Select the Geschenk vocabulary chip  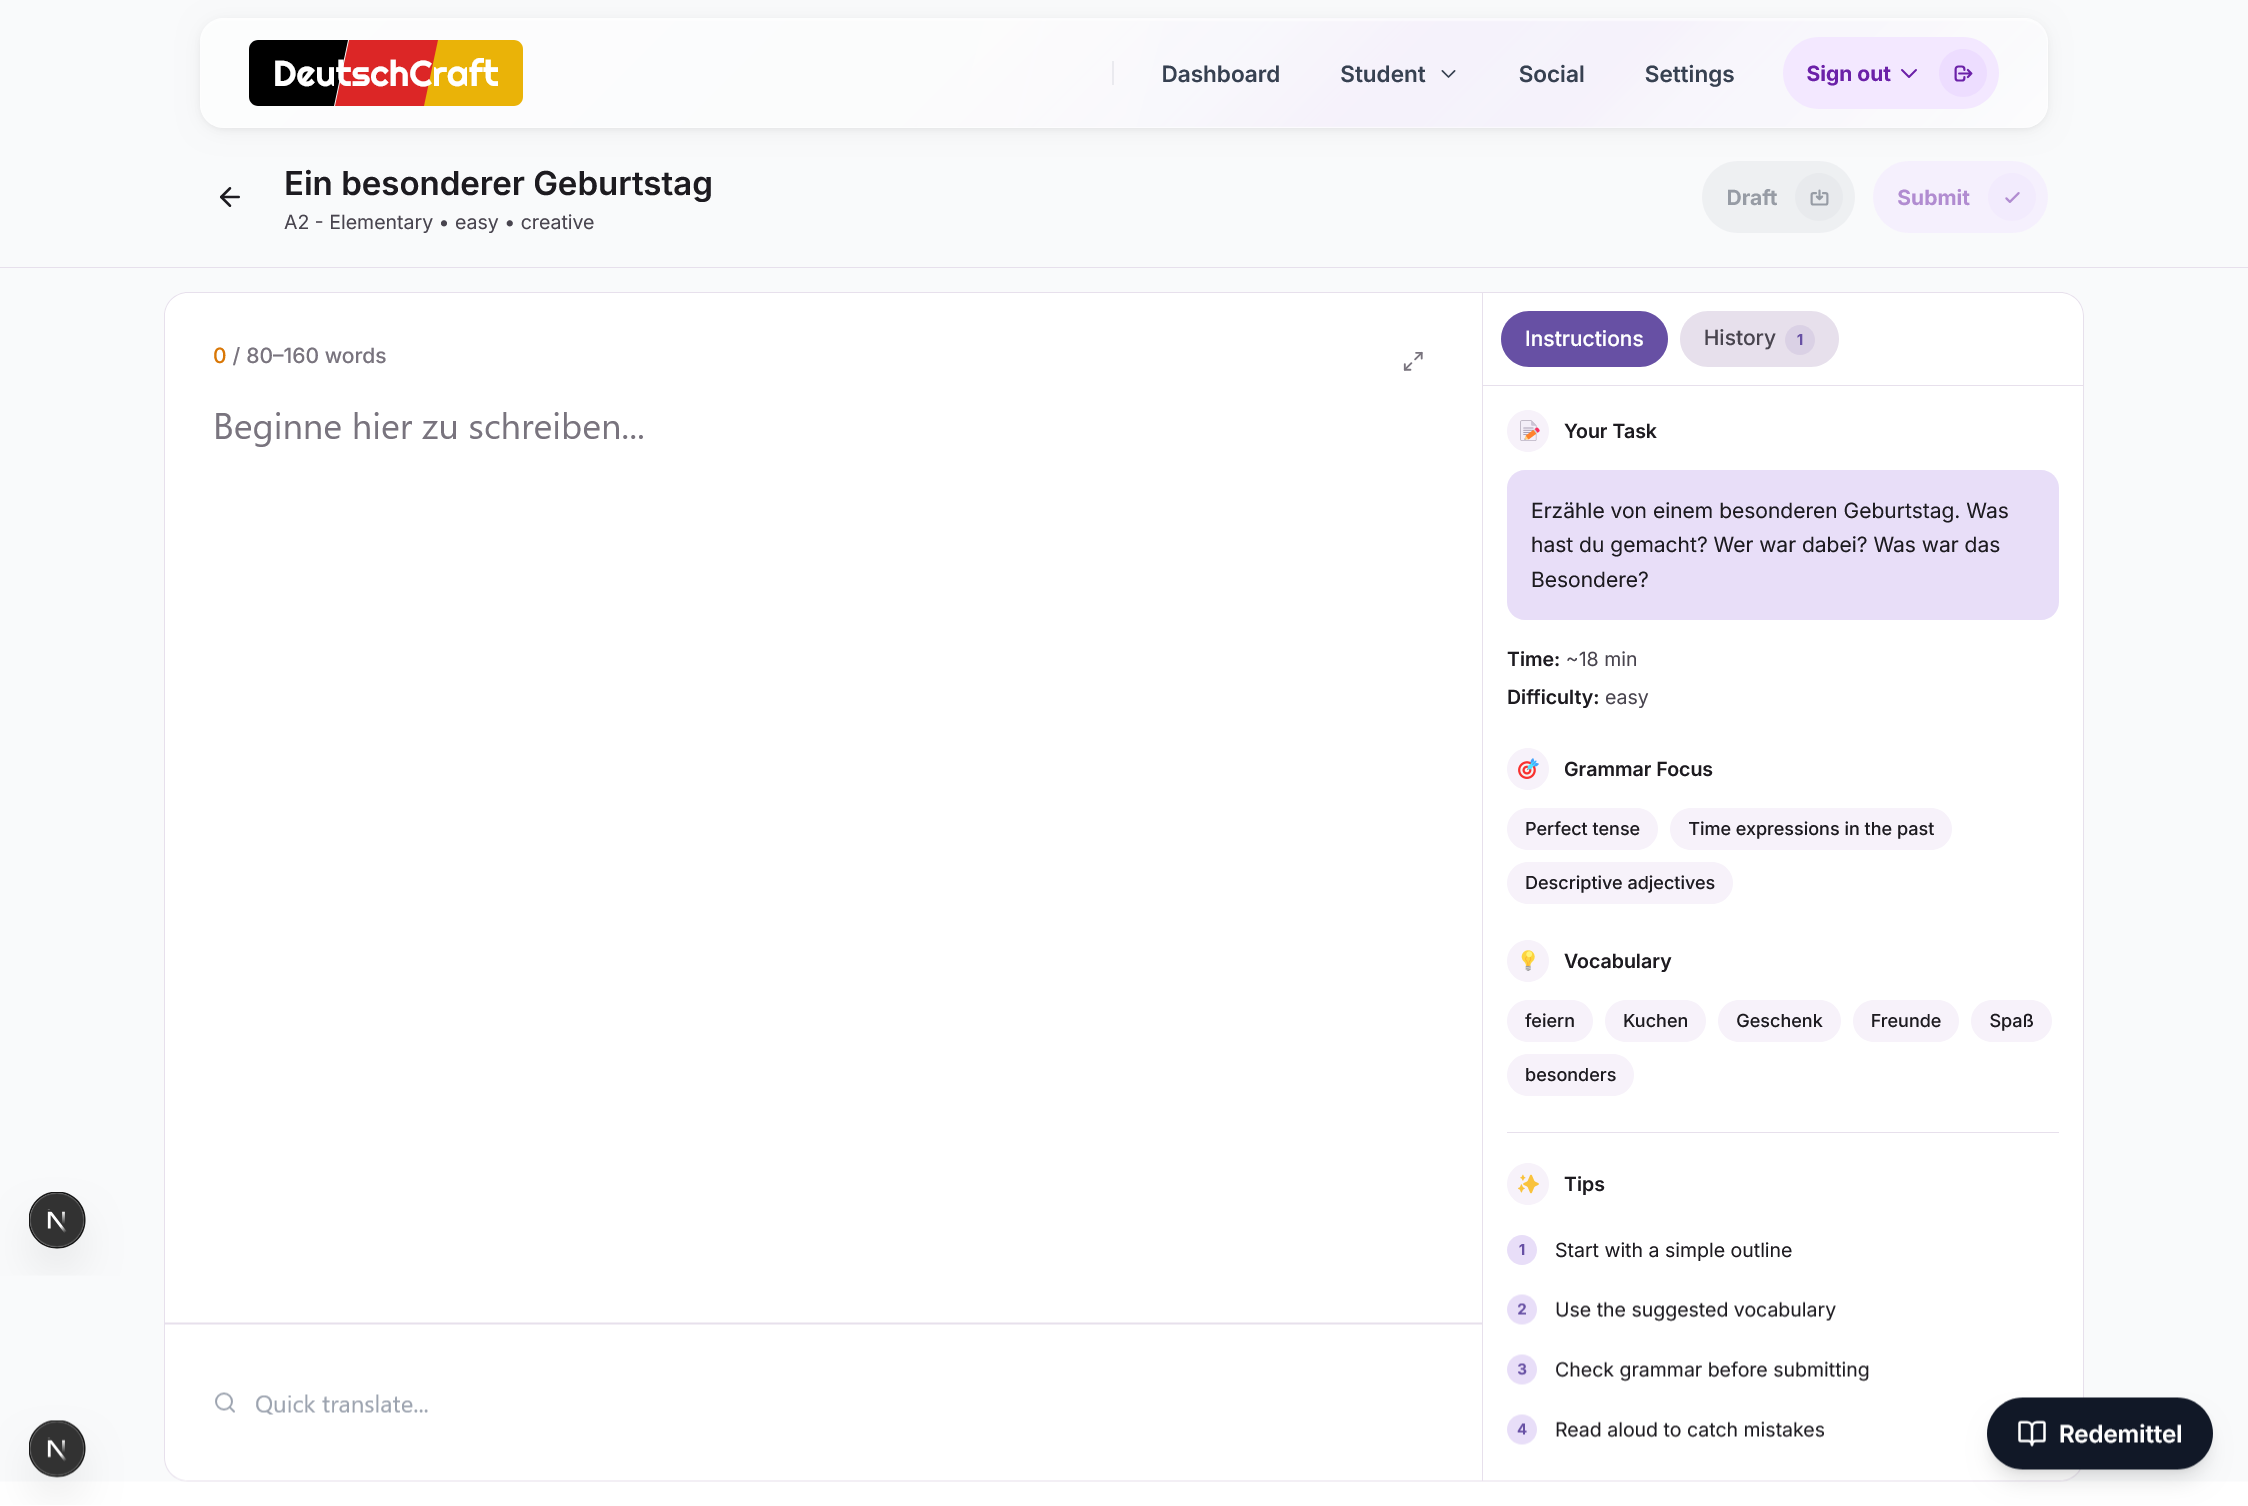pos(1778,1021)
